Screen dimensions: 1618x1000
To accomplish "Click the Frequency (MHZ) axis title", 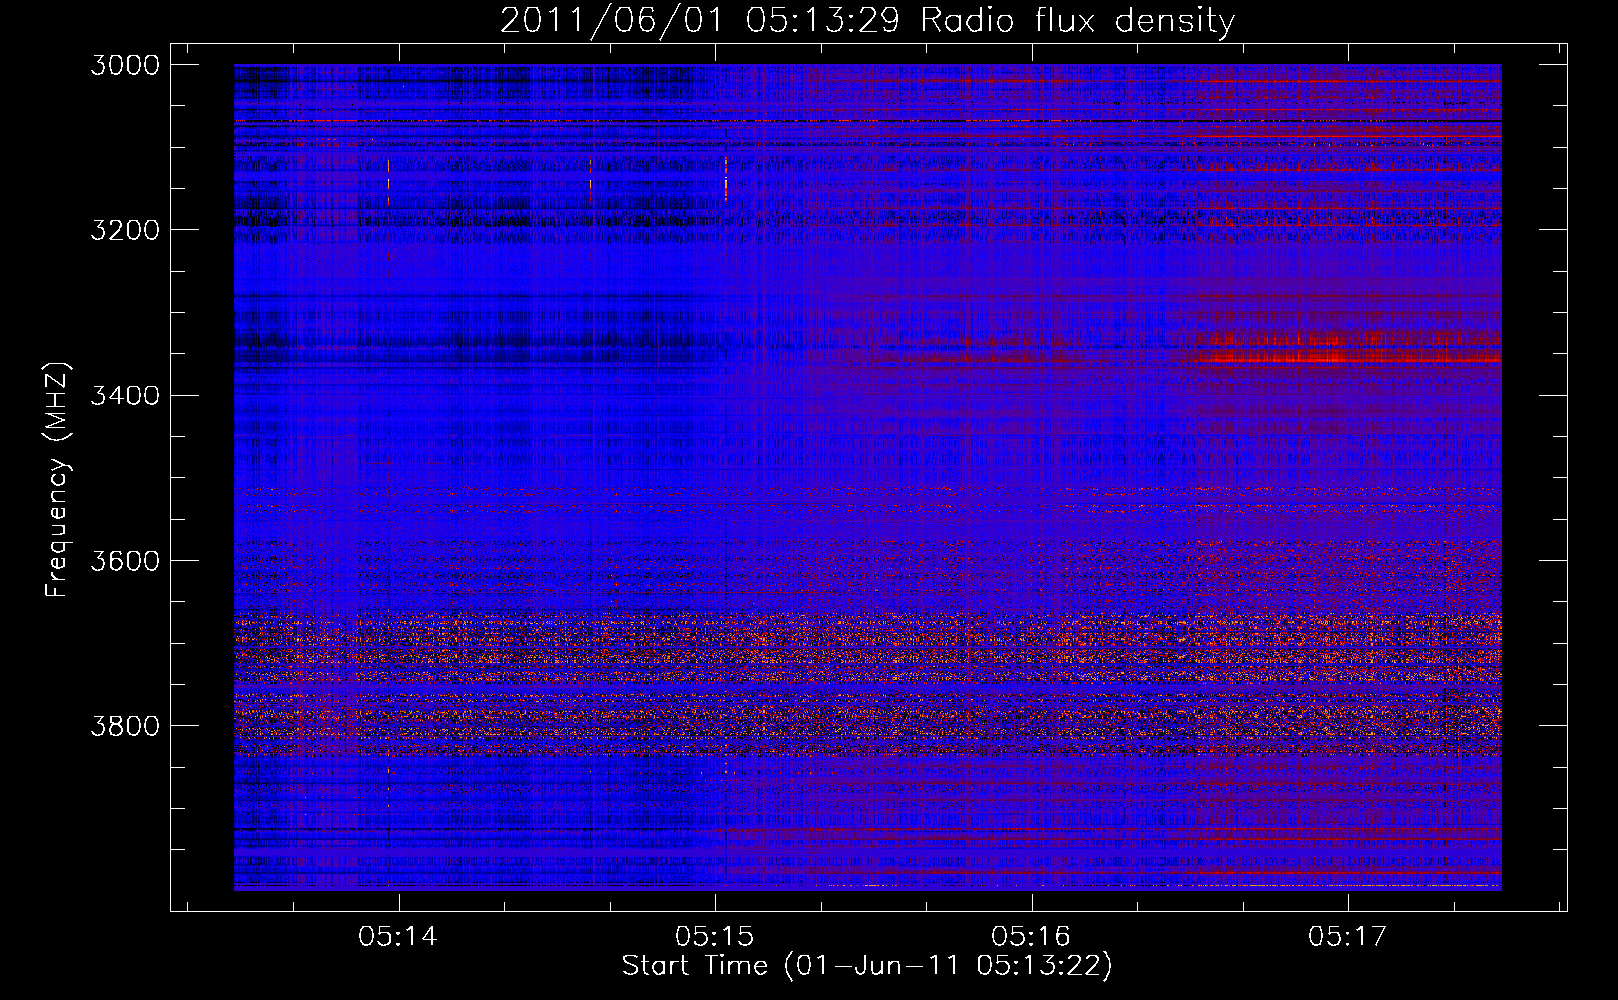I will pos(58,480).
